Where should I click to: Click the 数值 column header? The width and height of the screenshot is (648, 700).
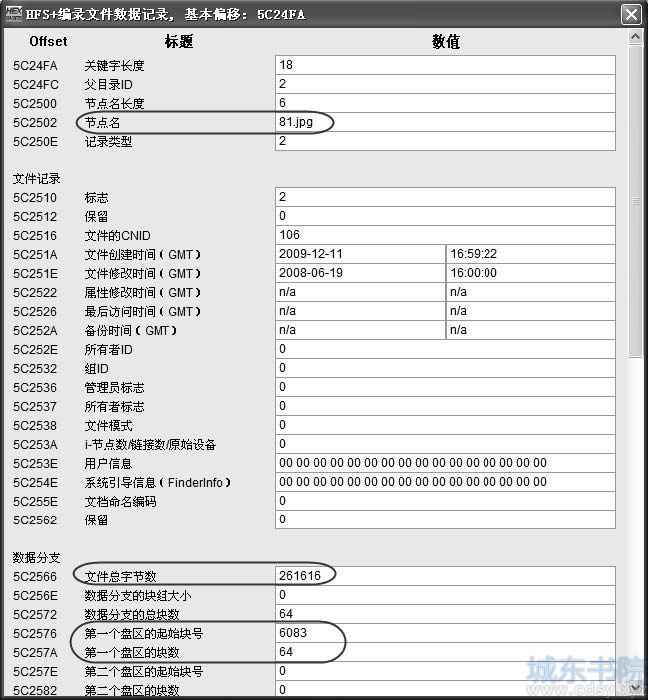[445, 42]
